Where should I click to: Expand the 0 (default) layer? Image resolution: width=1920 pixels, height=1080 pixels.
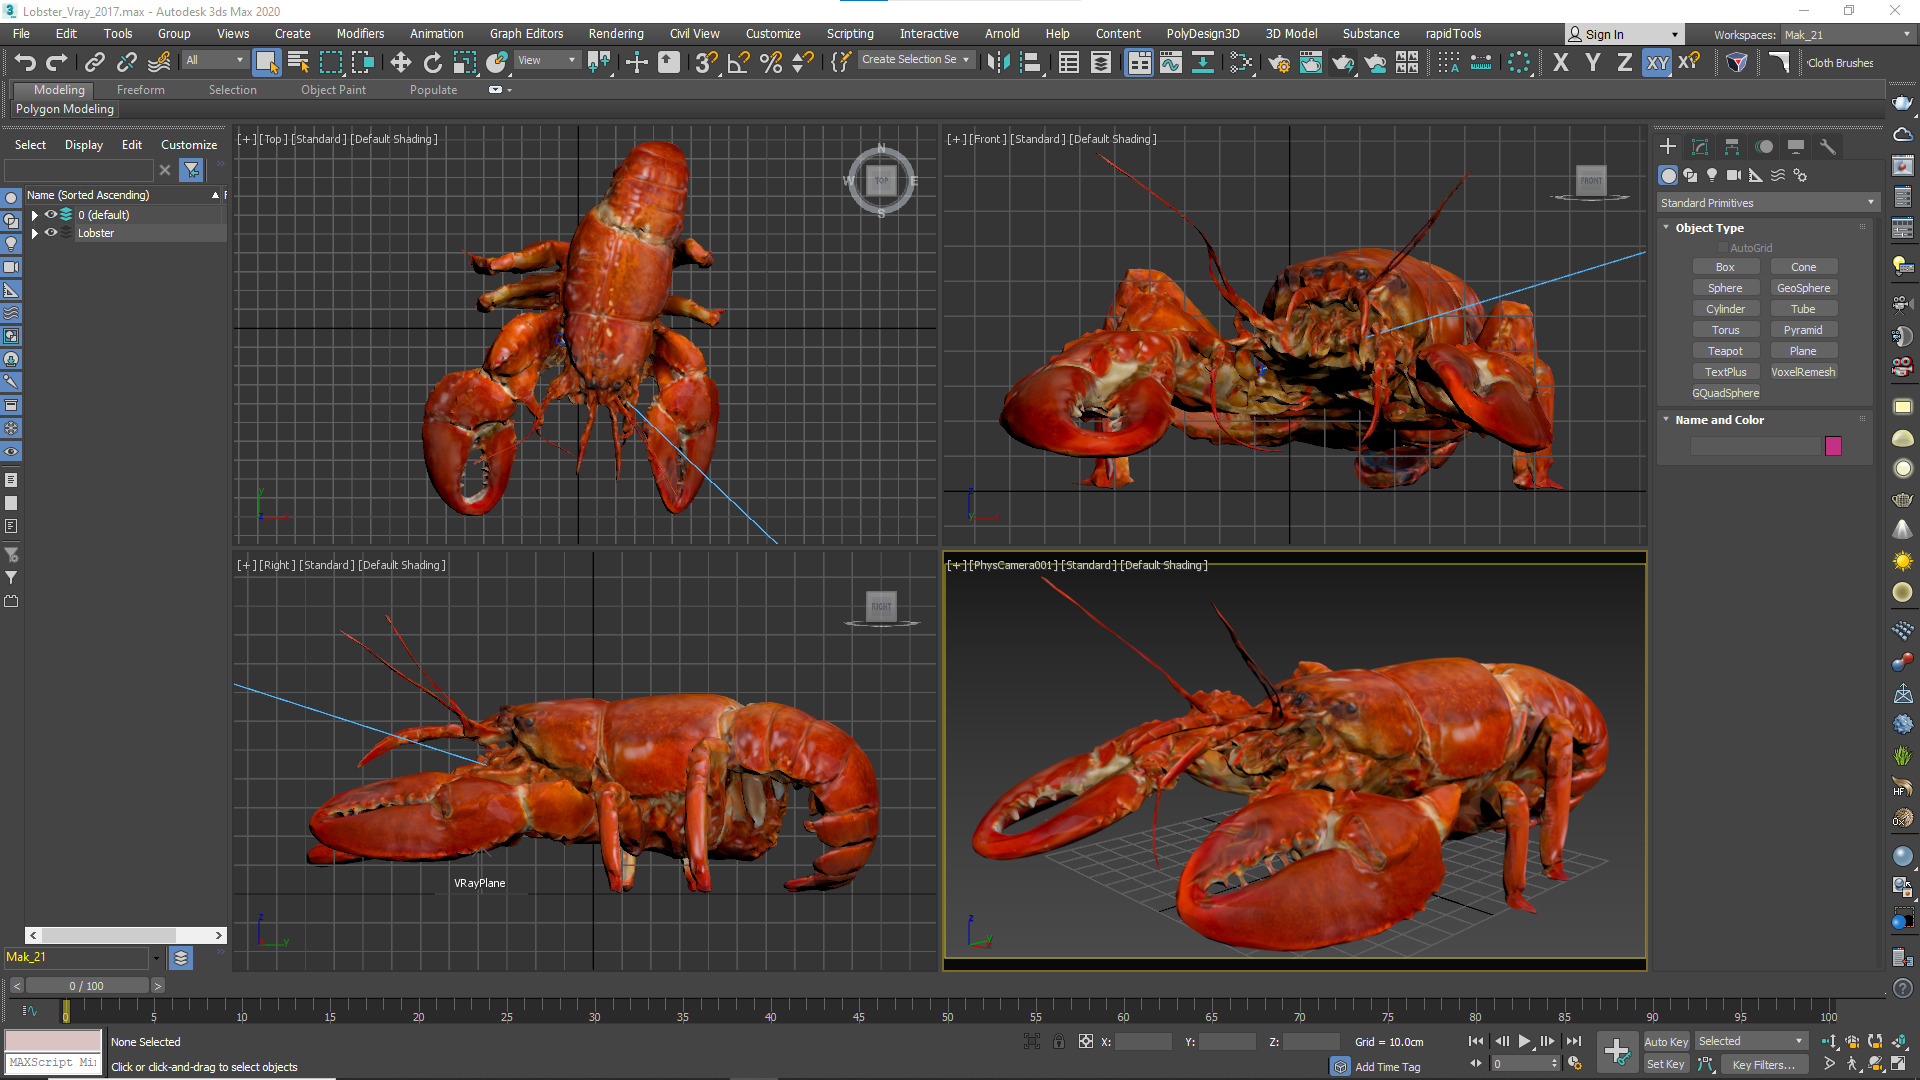click(35, 215)
